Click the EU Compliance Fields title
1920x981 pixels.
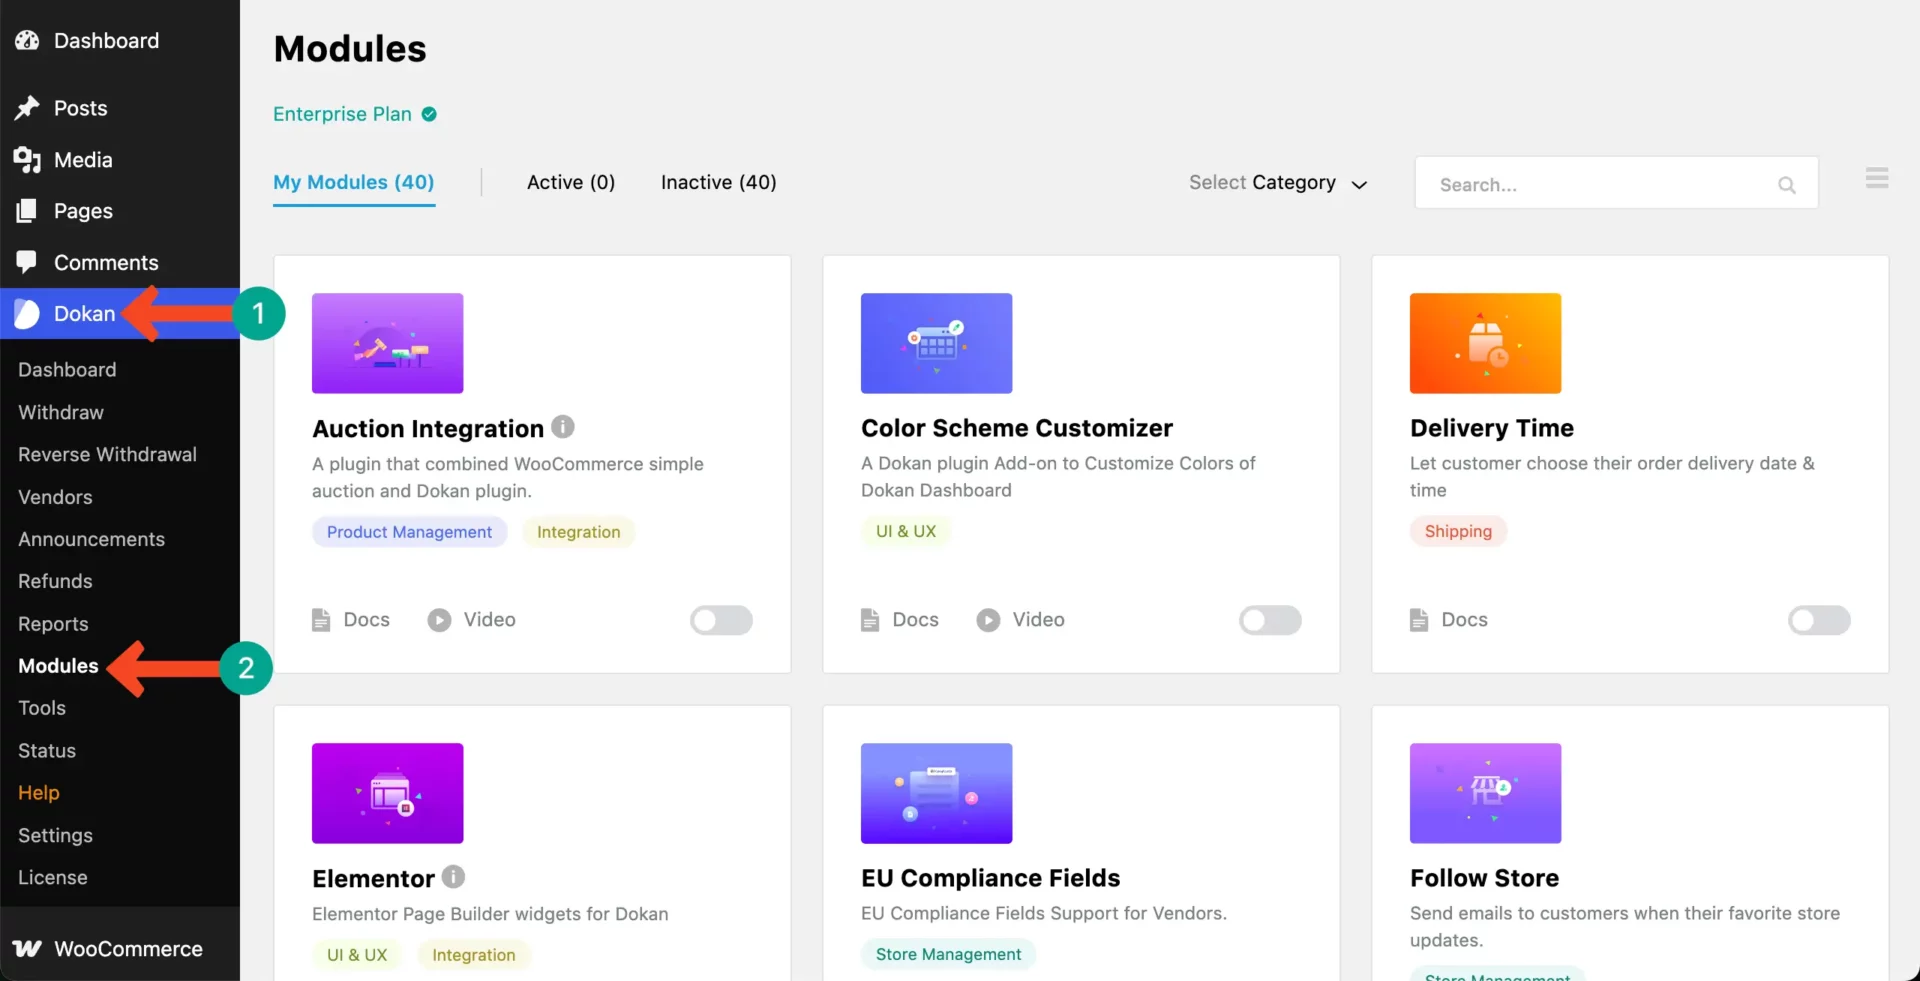coord(990,878)
